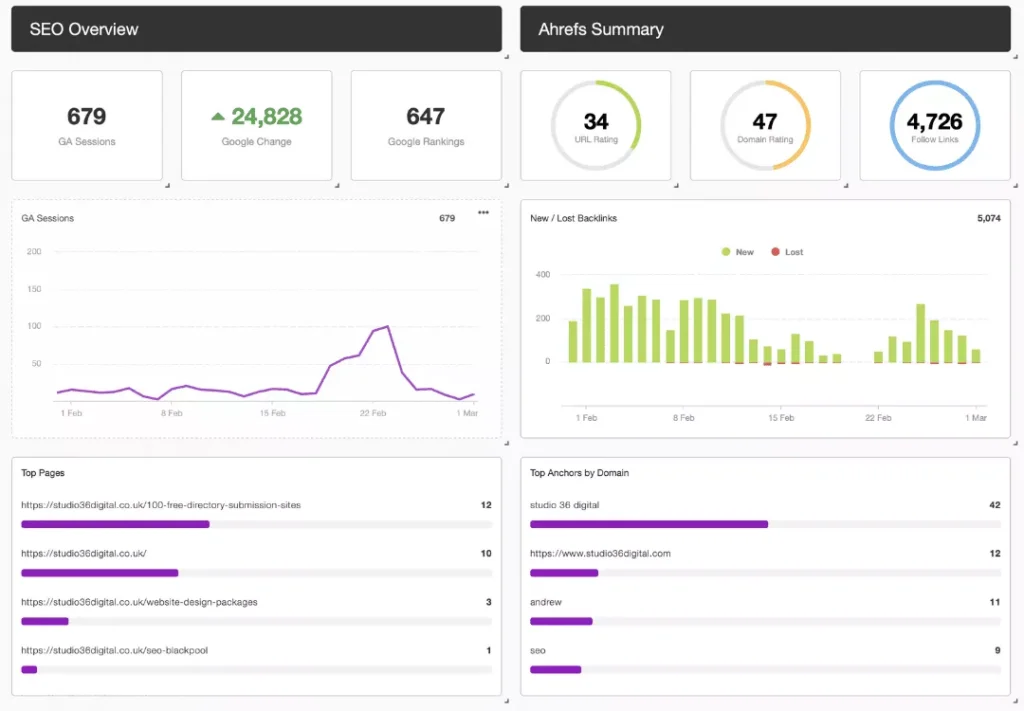Click the Domain Rating orange donut gauge
Image resolution: width=1024 pixels, height=711 pixels.
765,125
